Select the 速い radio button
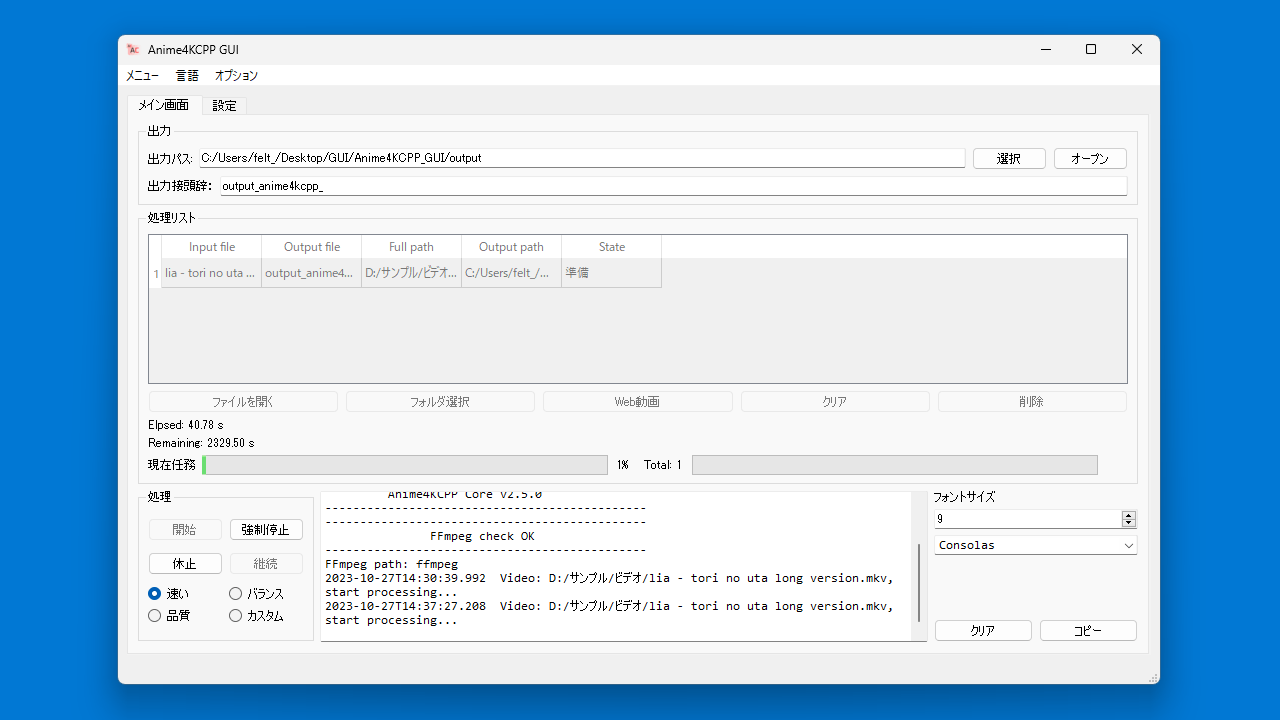This screenshot has width=1280, height=720. tap(154, 594)
